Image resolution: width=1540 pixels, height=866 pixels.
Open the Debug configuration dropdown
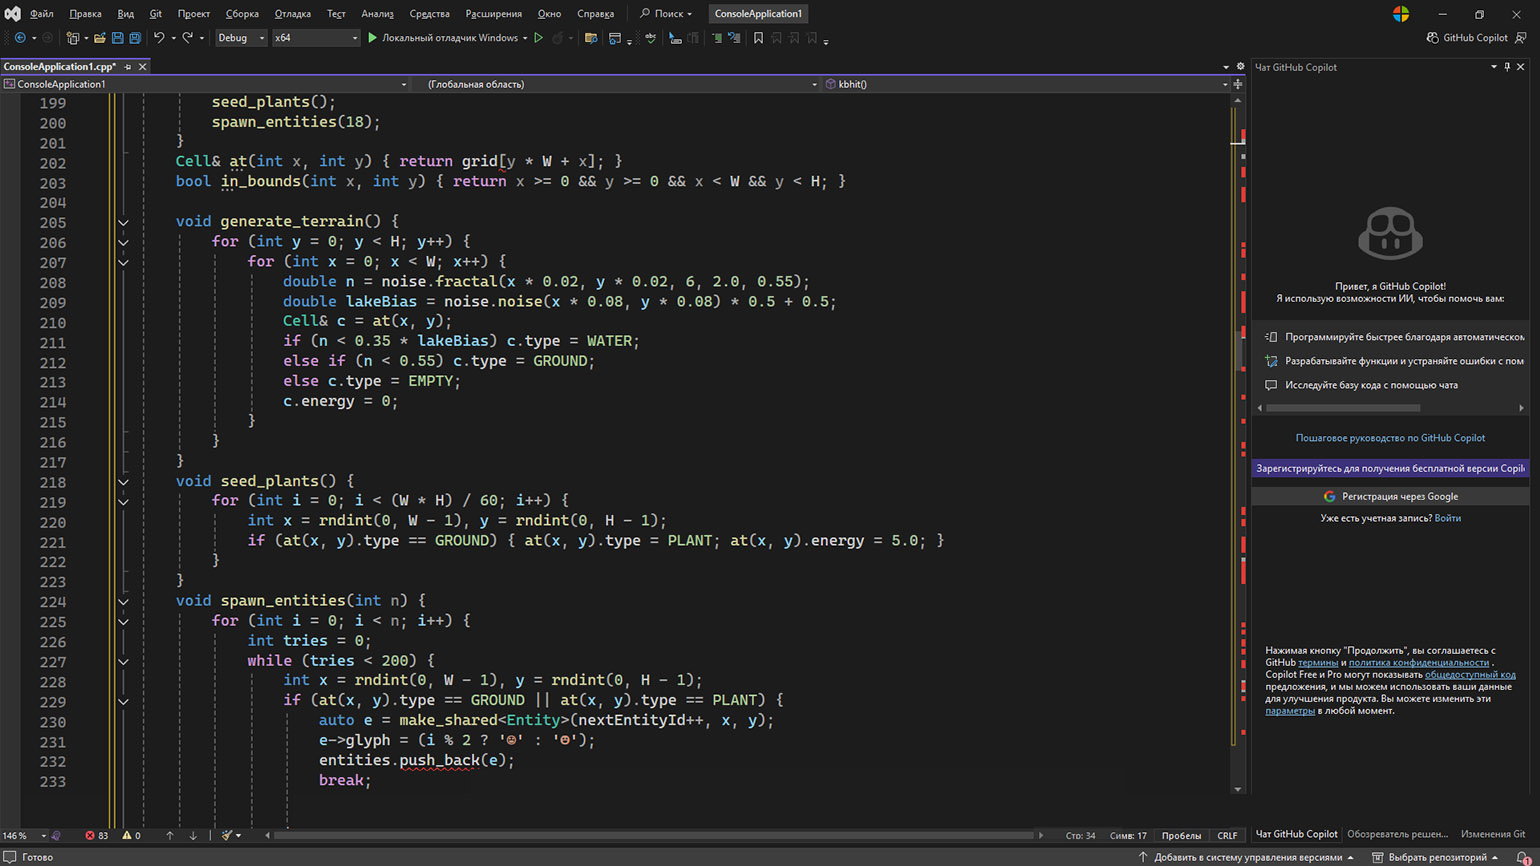coord(241,38)
